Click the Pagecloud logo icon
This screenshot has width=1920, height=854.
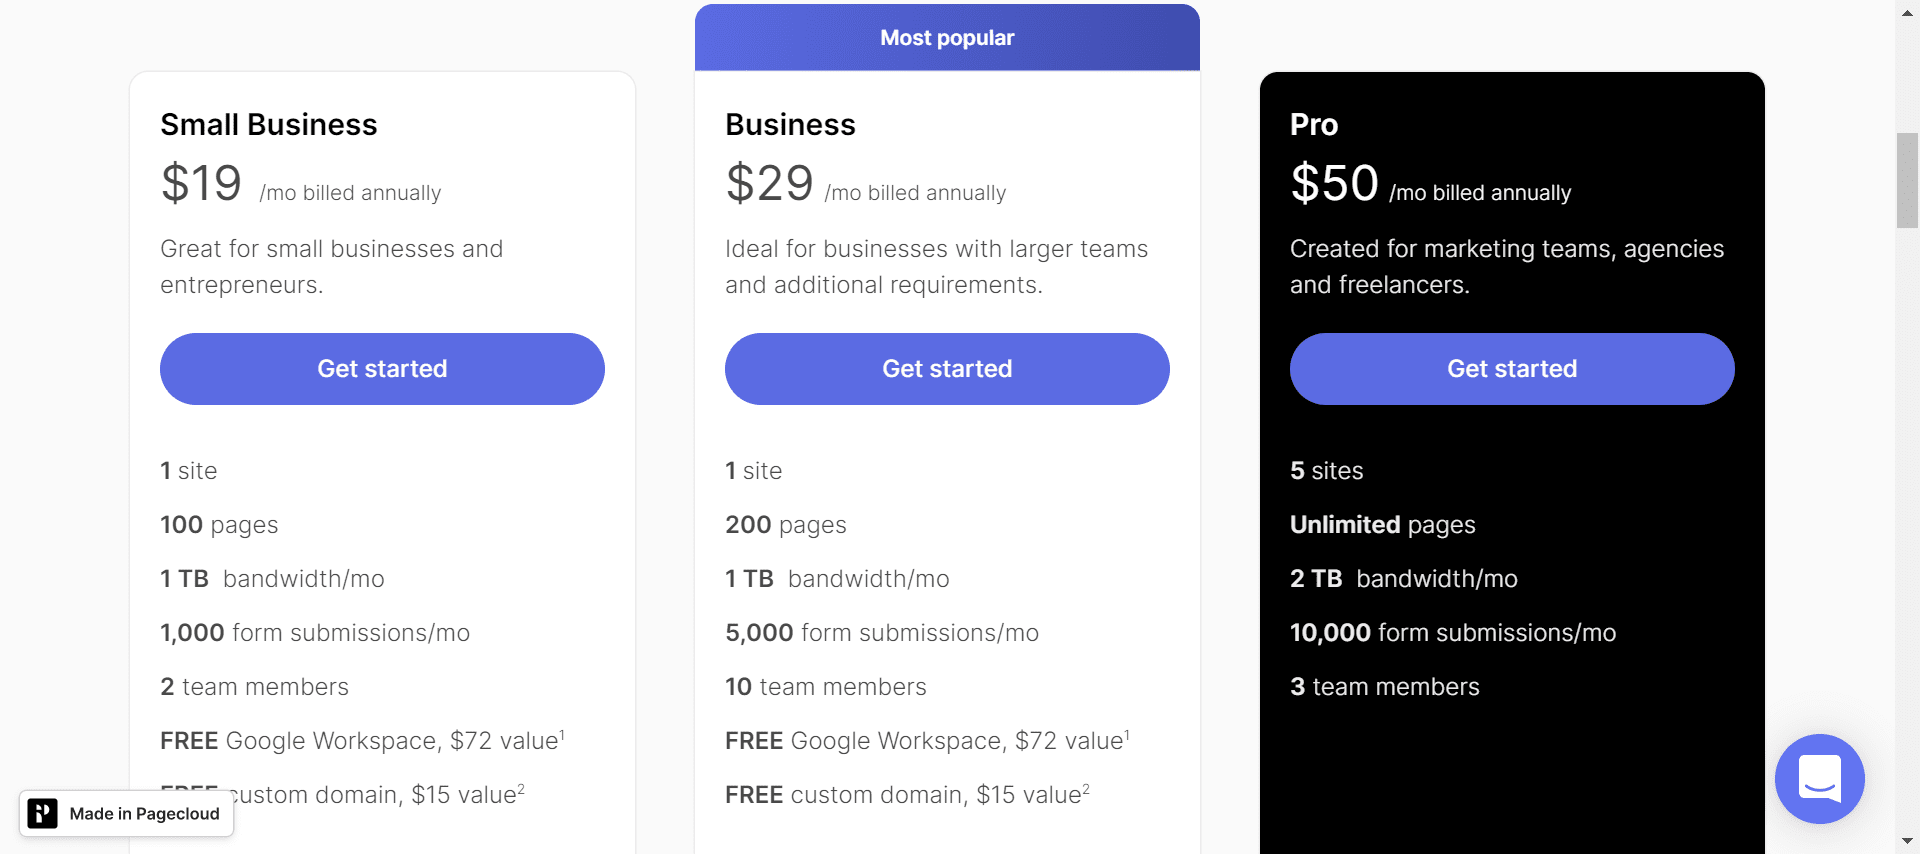click(x=42, y=814)
